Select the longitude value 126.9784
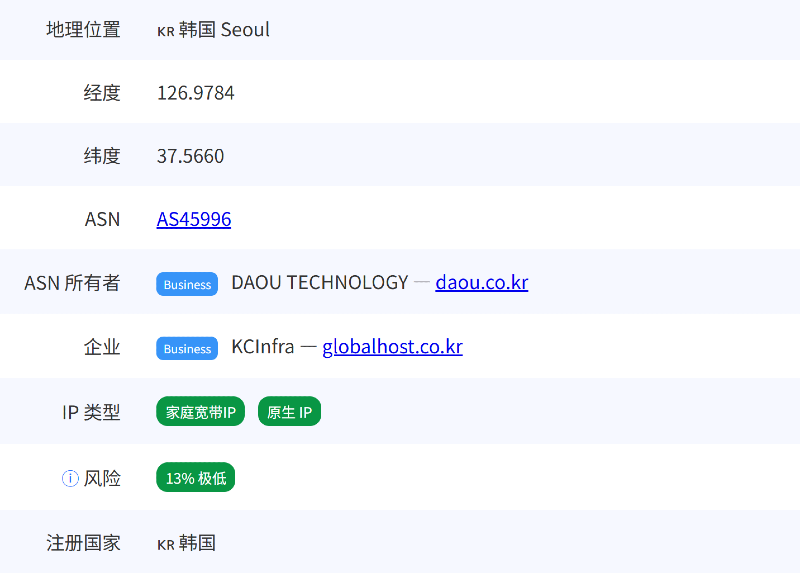This screenshot has width=800, height=577. click(x=196, y=93)
